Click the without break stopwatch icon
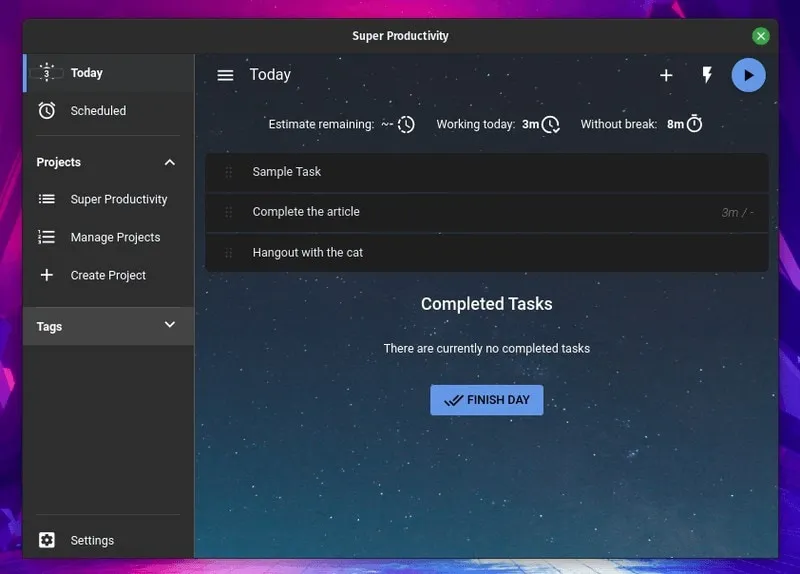 (x=694, y=125)
